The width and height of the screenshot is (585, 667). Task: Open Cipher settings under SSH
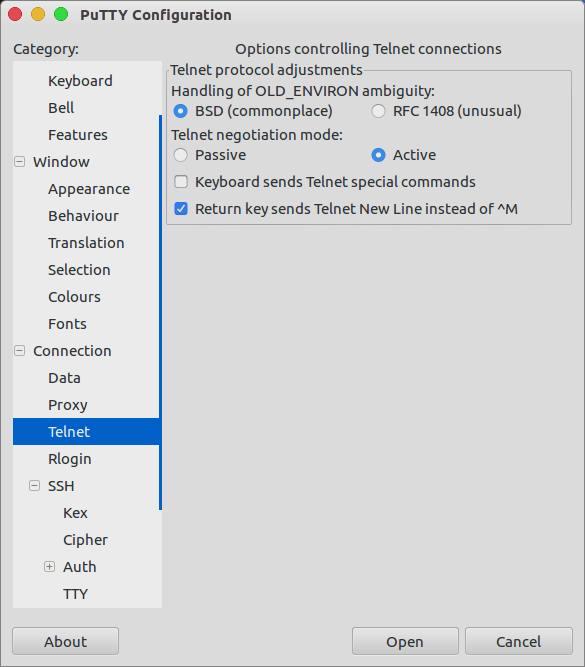pyautogui.click(x=85, y=540)
